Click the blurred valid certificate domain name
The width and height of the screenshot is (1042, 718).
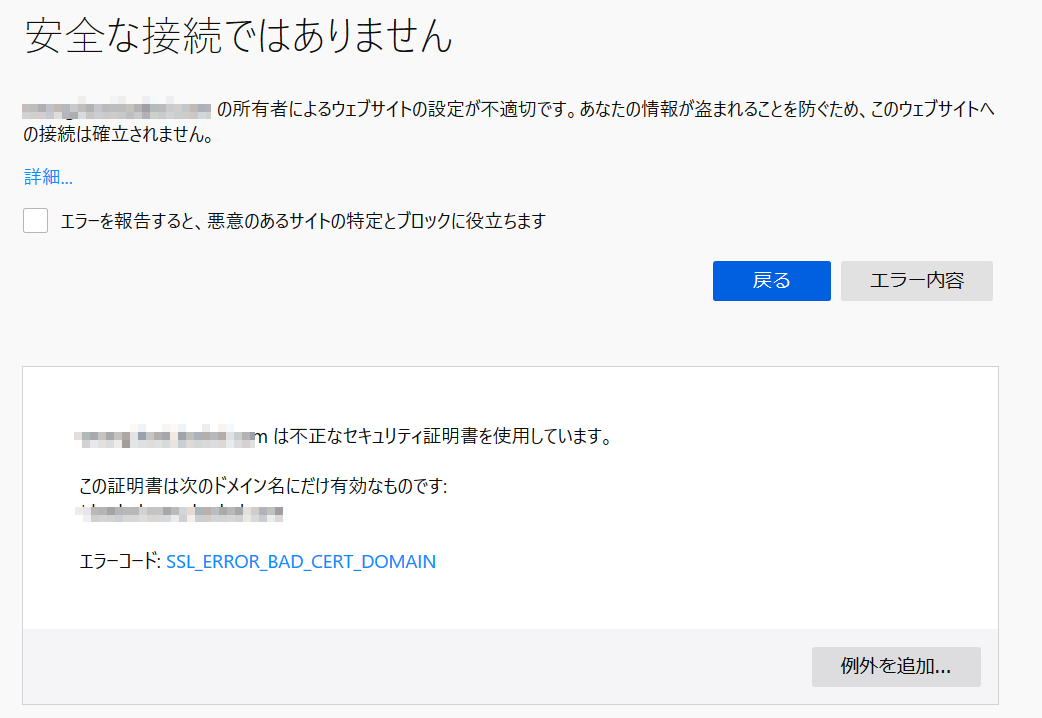click(180, 513)
